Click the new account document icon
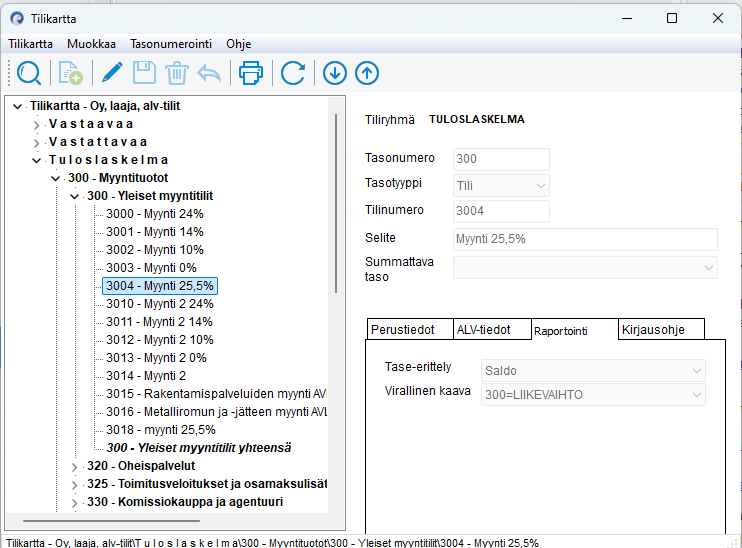742x548 pixels. click(71, 73)
